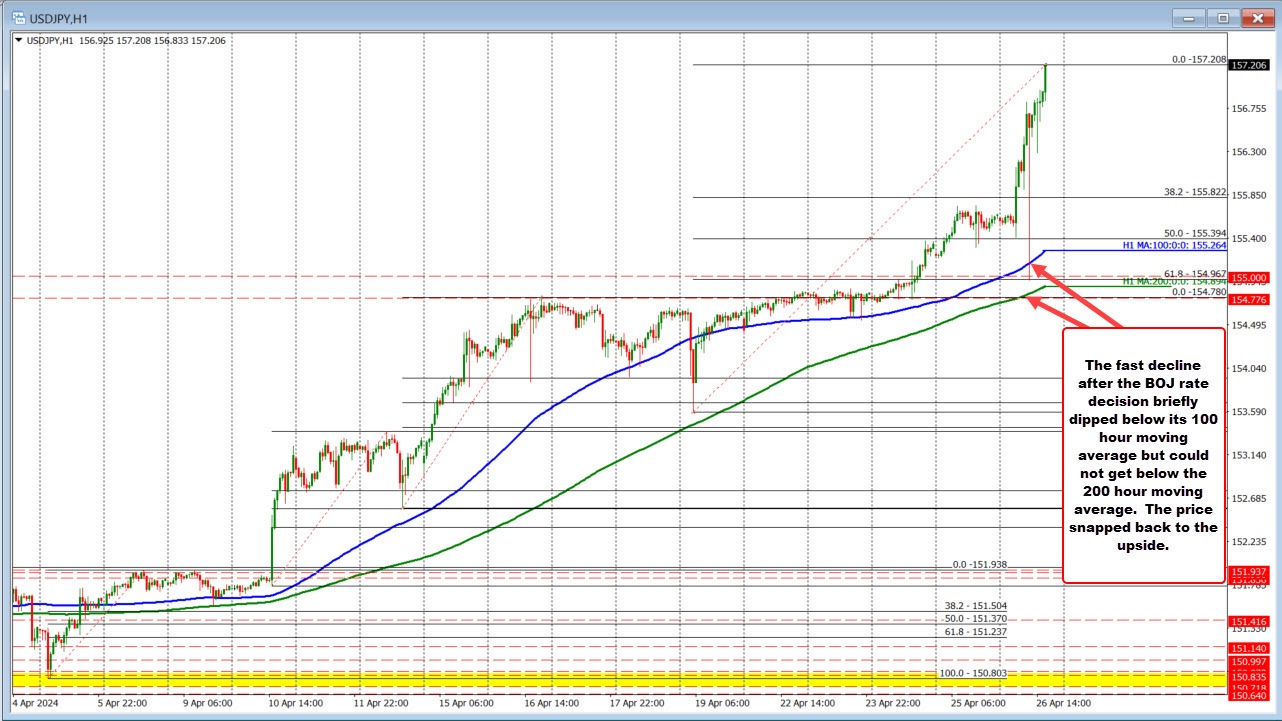1282x721 pixels.
Task: Click the 157.206 current price label
Action: click(1249, 64)
